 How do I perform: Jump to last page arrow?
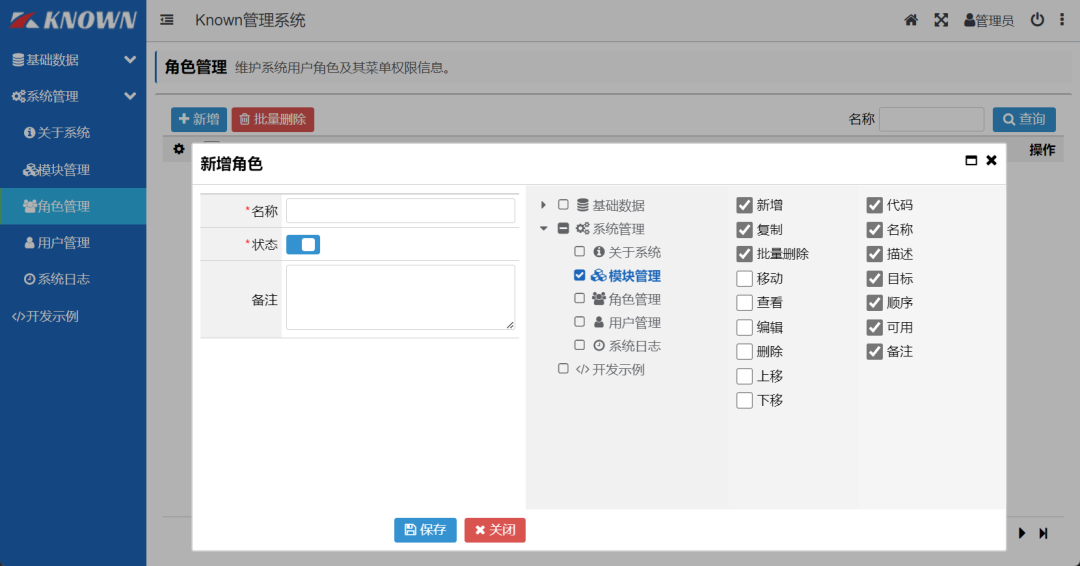pyautogui.click(x=1043, y=533)
